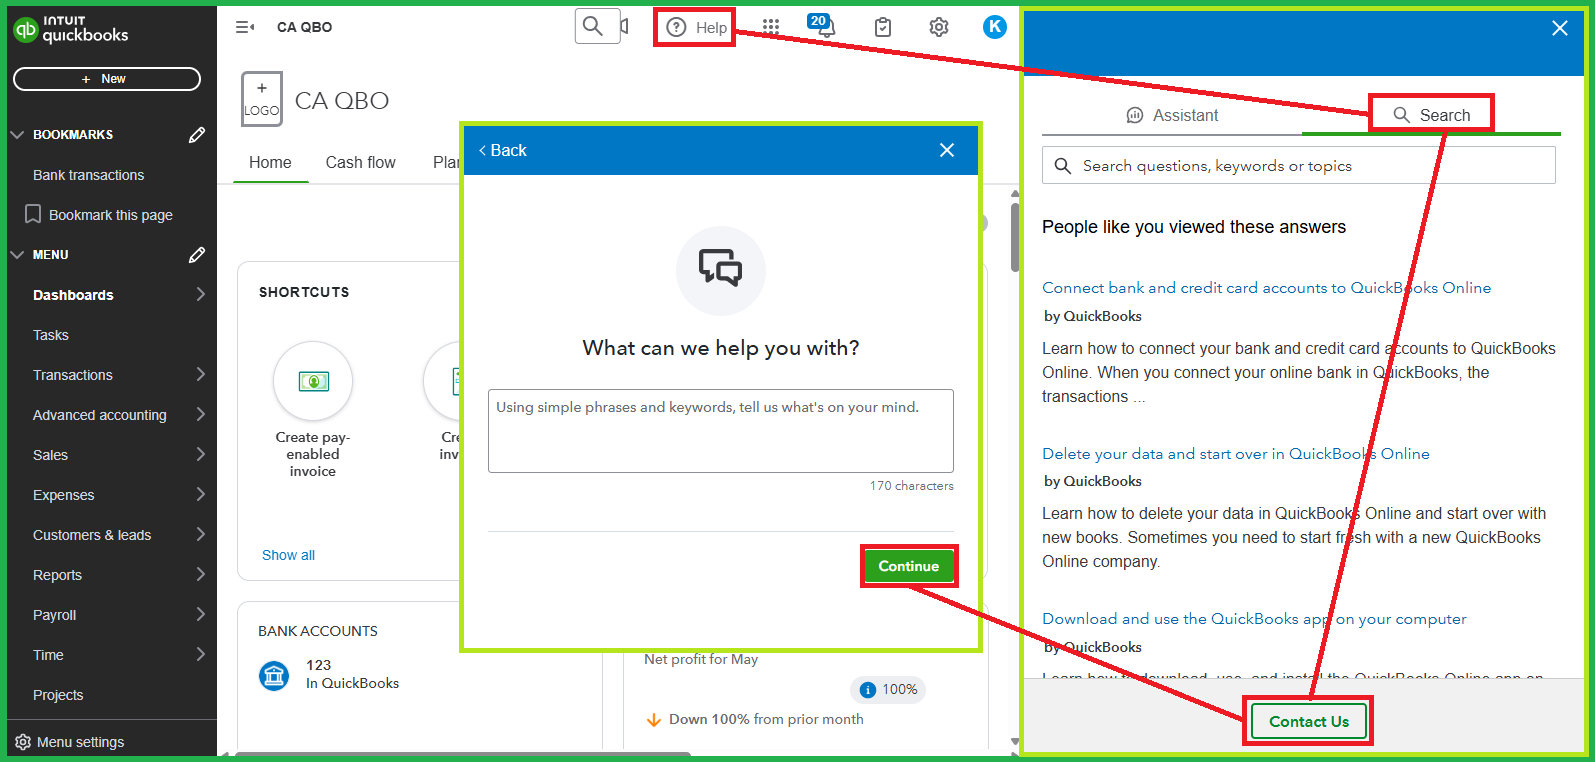Collapse the MENU section
Viewport: 1595px width, 762px height.
pos(17,255)
